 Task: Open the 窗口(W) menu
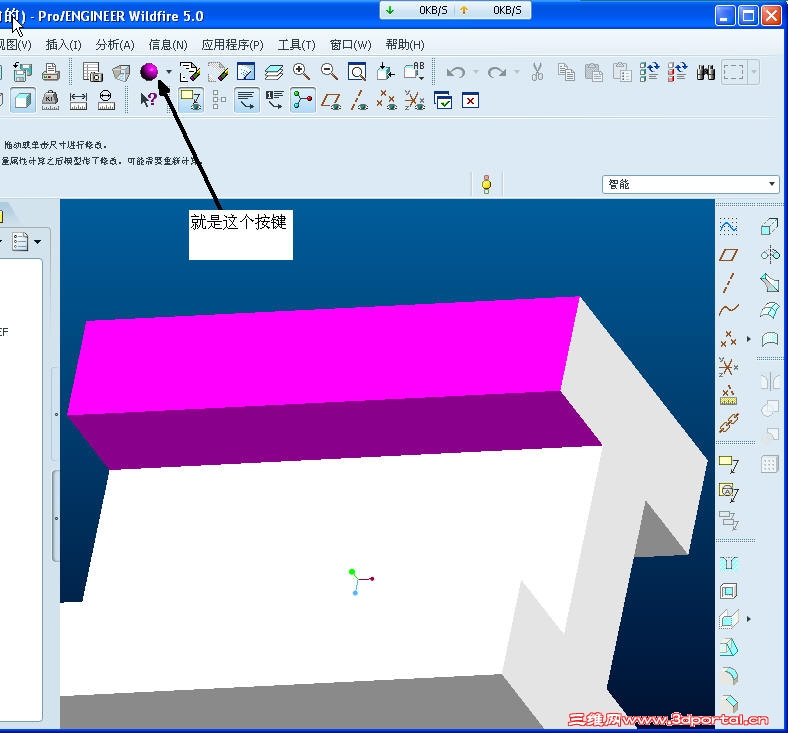click(x=350, y=45)
